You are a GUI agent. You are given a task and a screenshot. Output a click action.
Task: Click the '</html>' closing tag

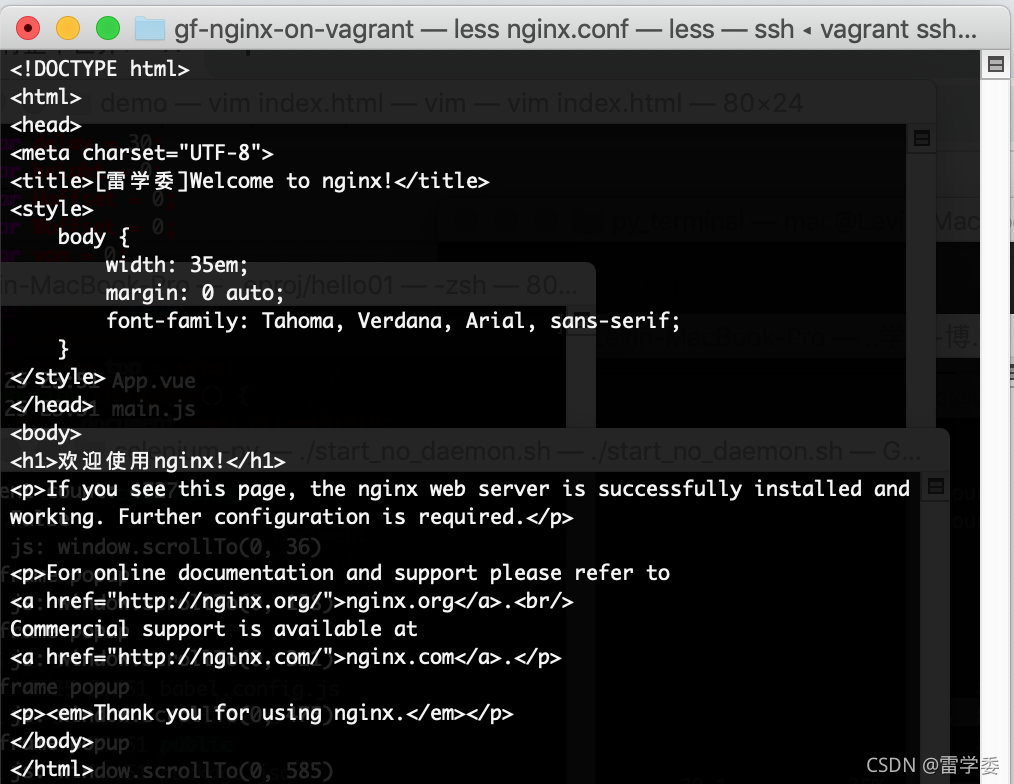(x=52, y=769)
